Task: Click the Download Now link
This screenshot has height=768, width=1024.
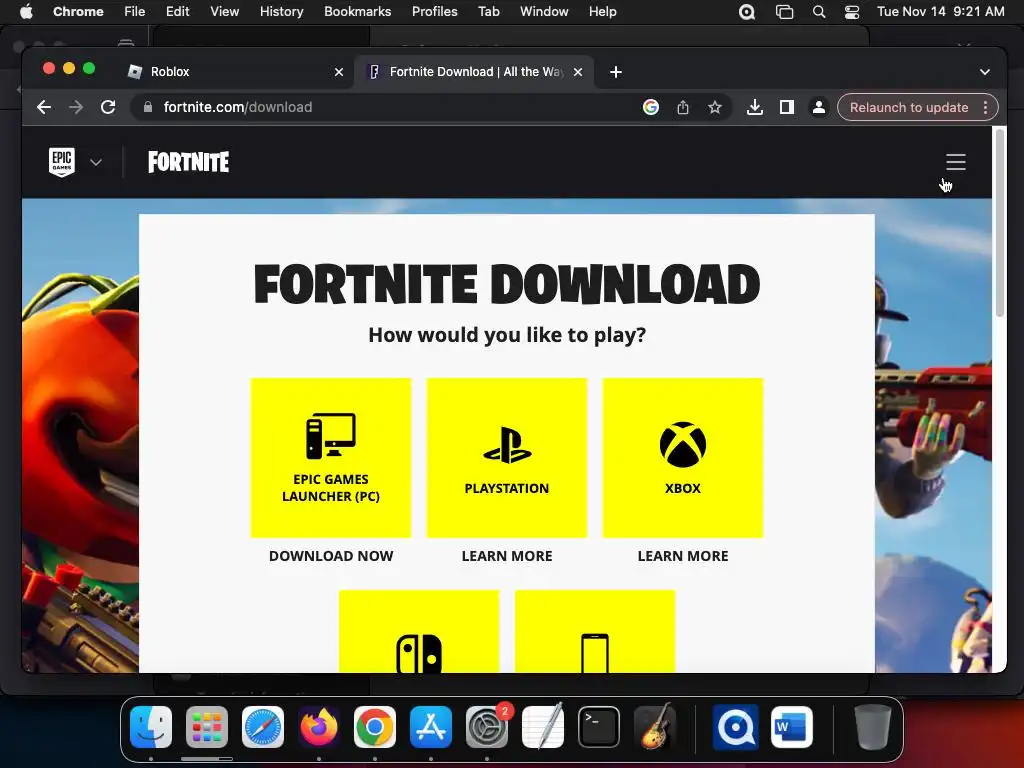Action: (x=331, y=556)
